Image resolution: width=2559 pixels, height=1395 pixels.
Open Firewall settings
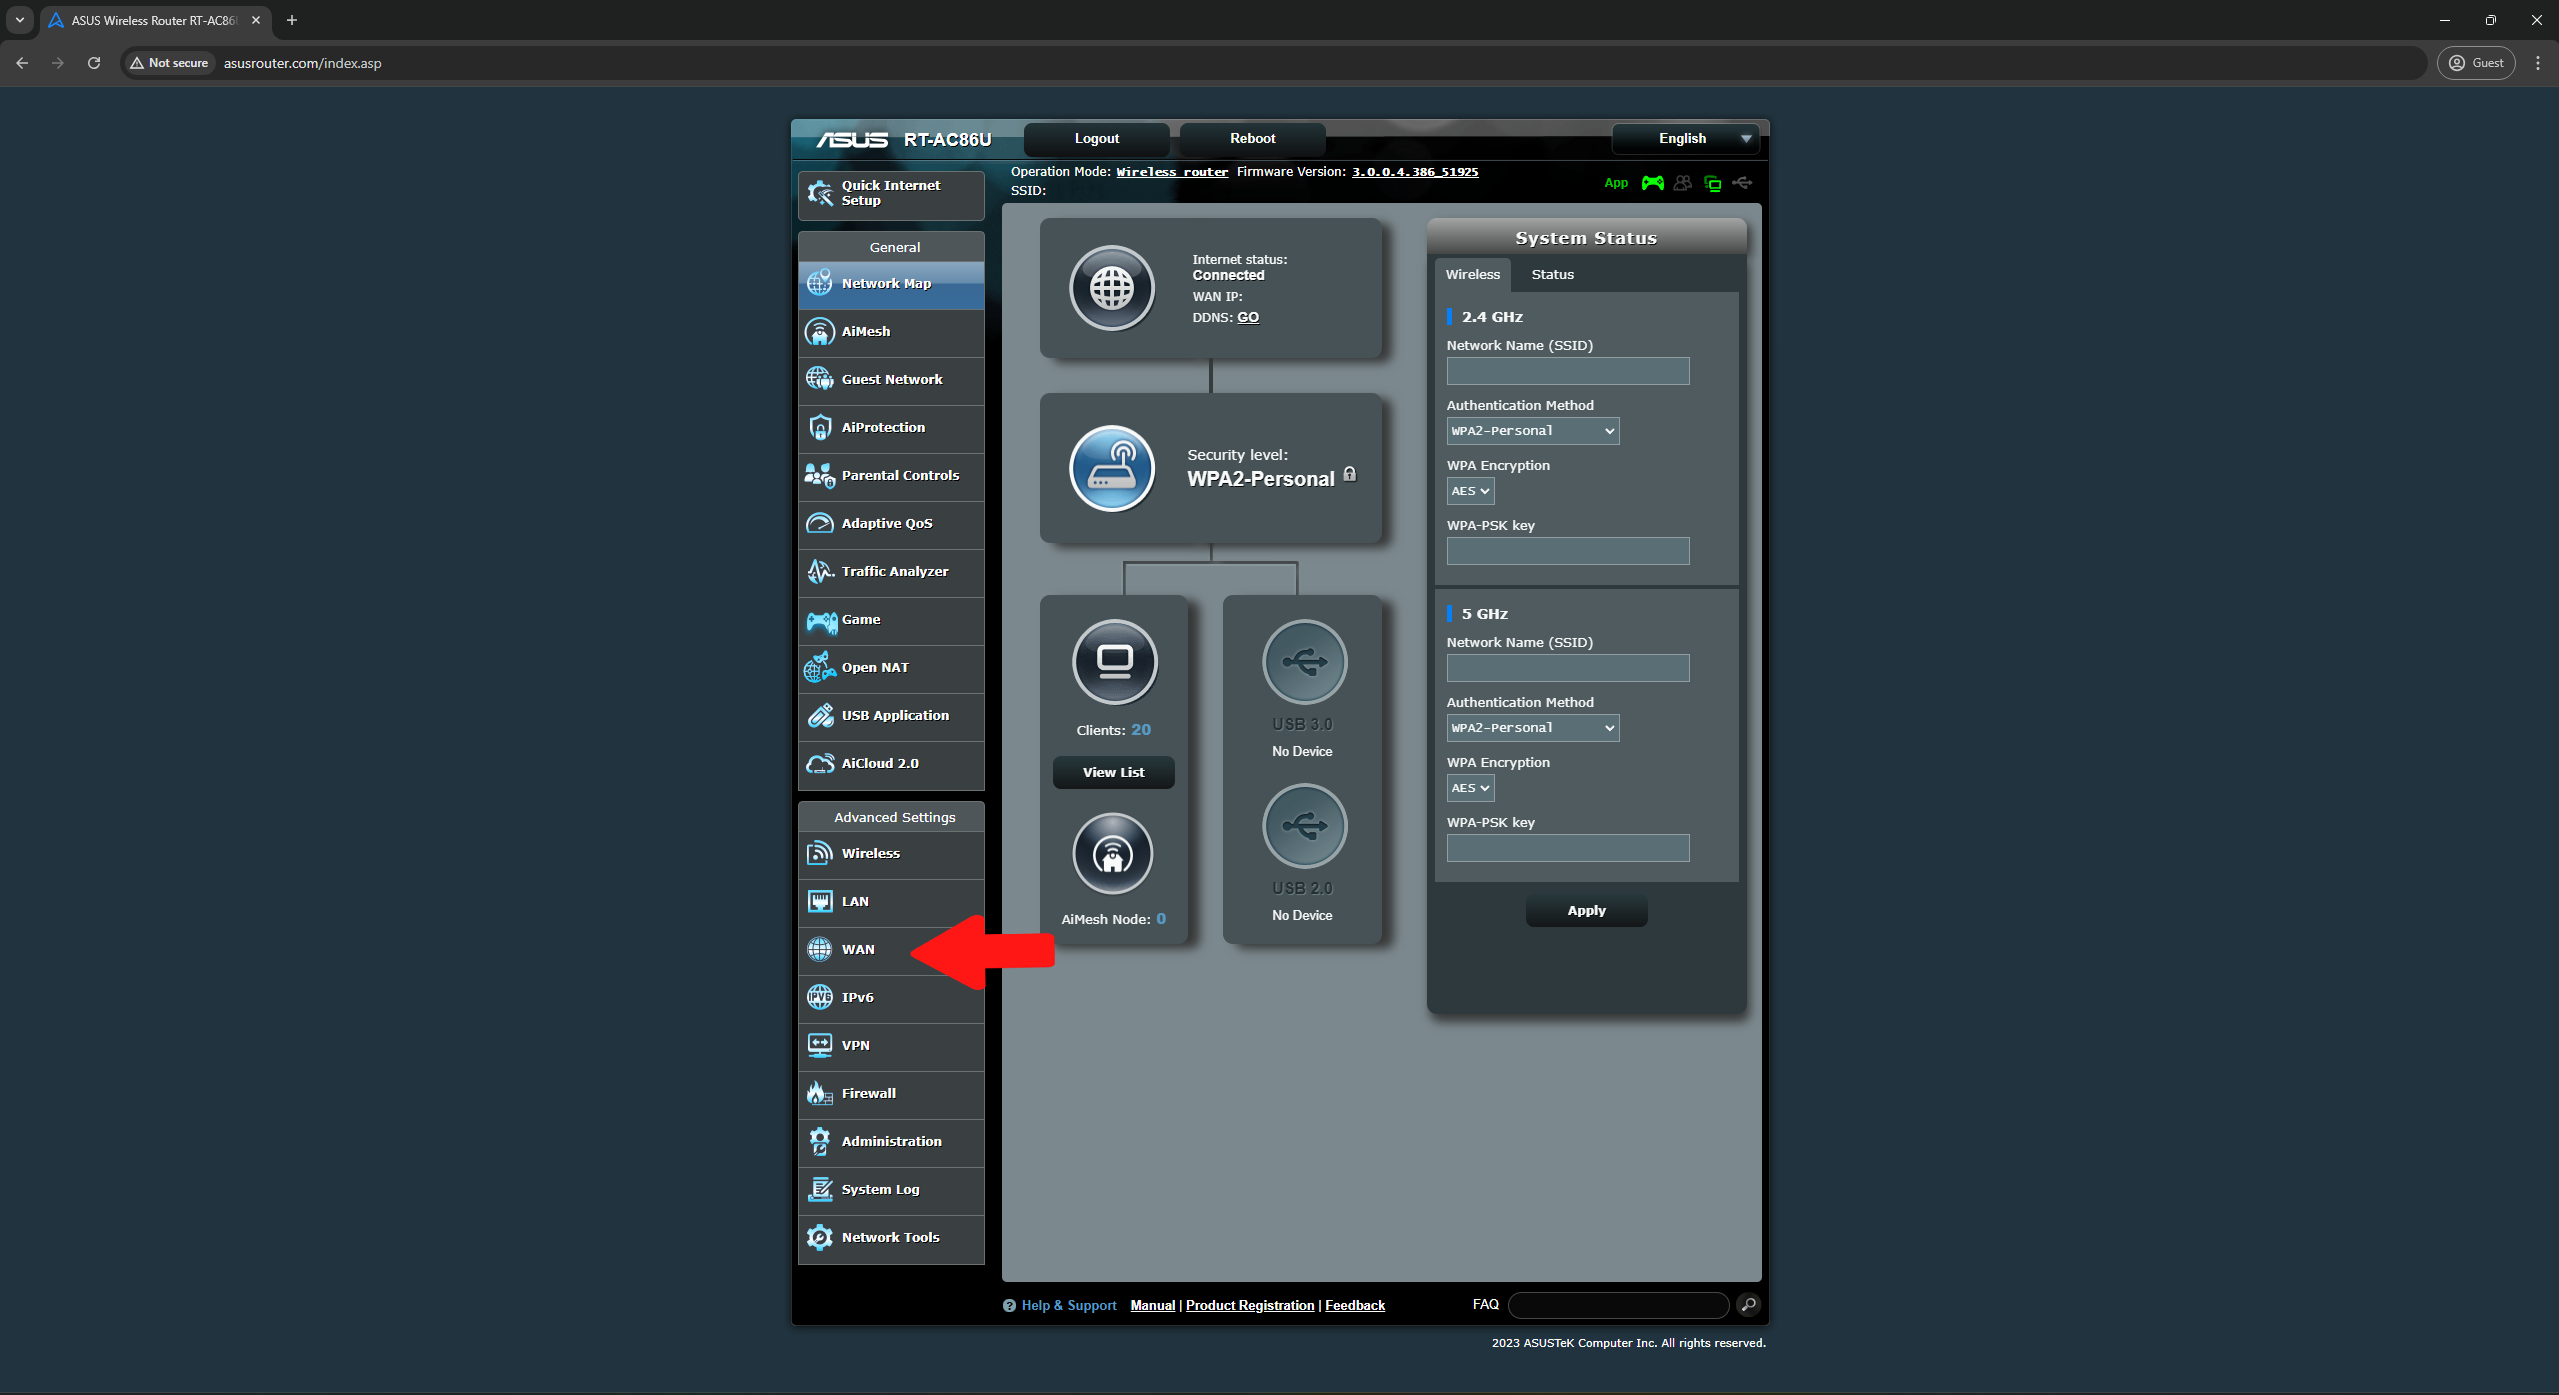pos(891,1094)
